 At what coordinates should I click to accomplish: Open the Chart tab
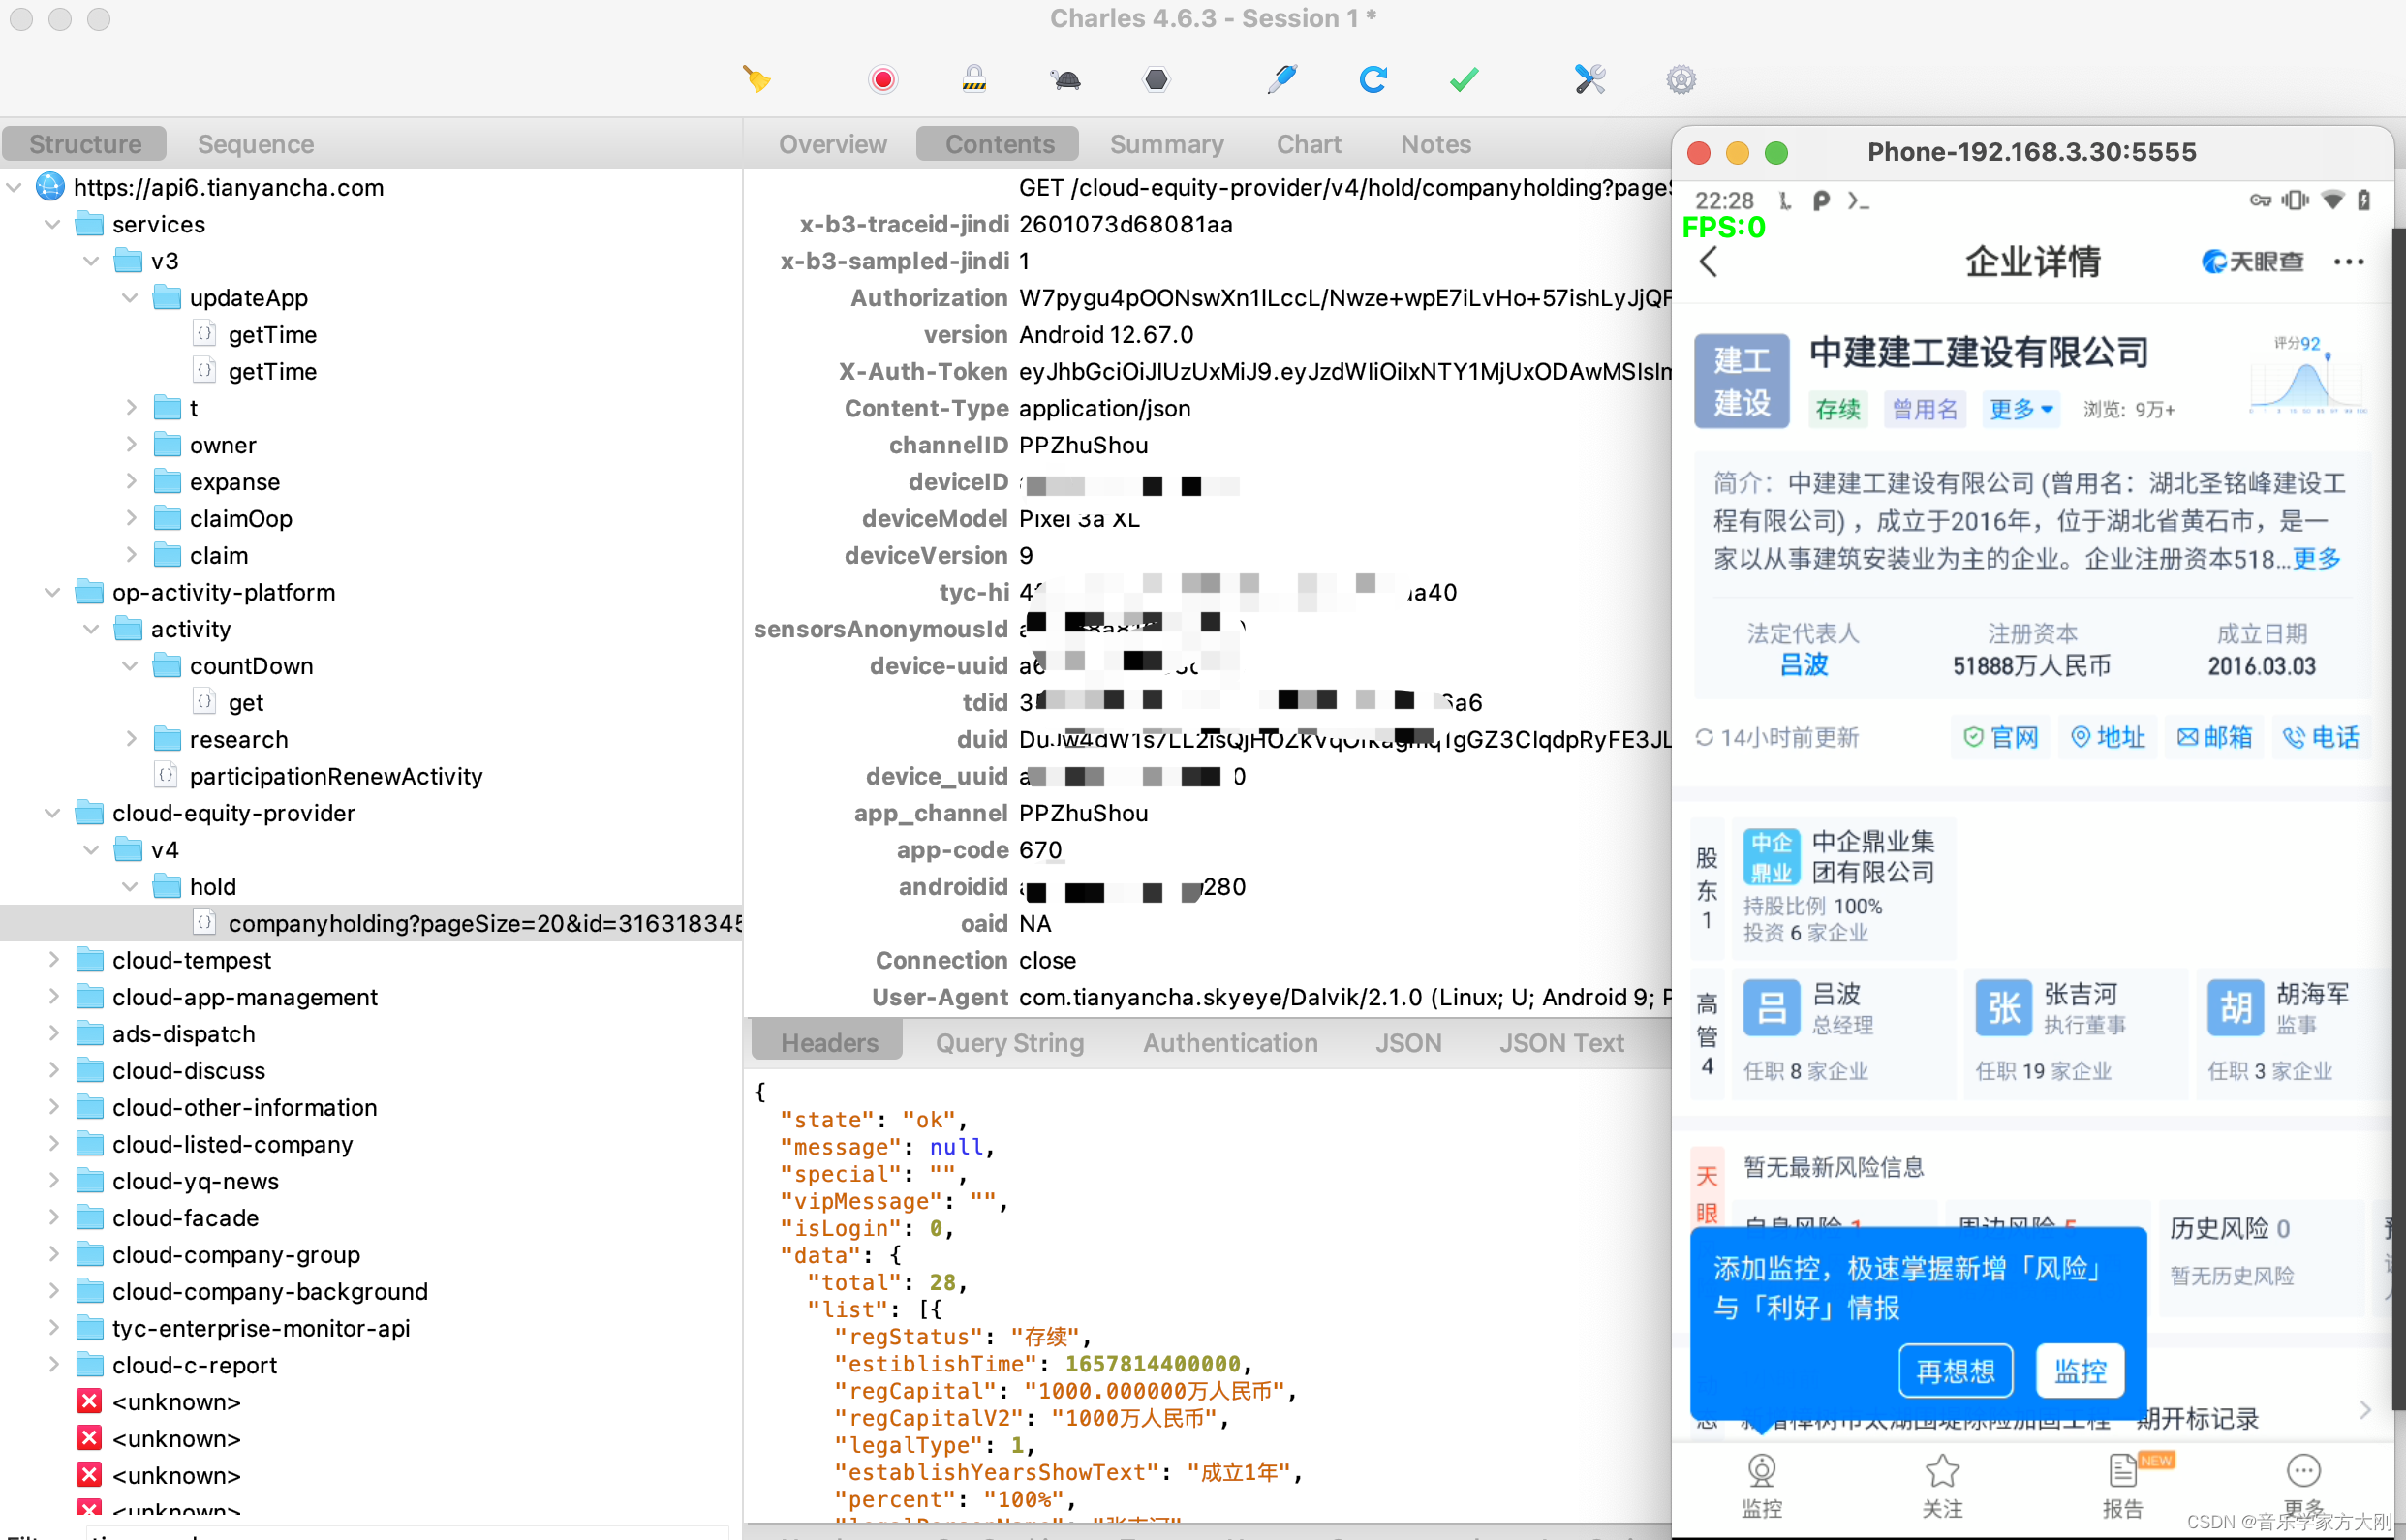coord(1309,144)
